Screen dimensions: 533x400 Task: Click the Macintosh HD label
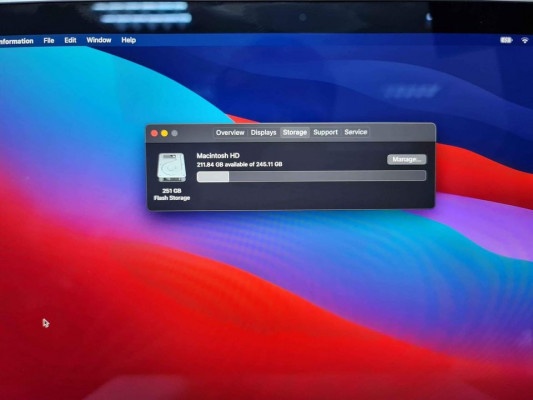(x=218, y=156)
